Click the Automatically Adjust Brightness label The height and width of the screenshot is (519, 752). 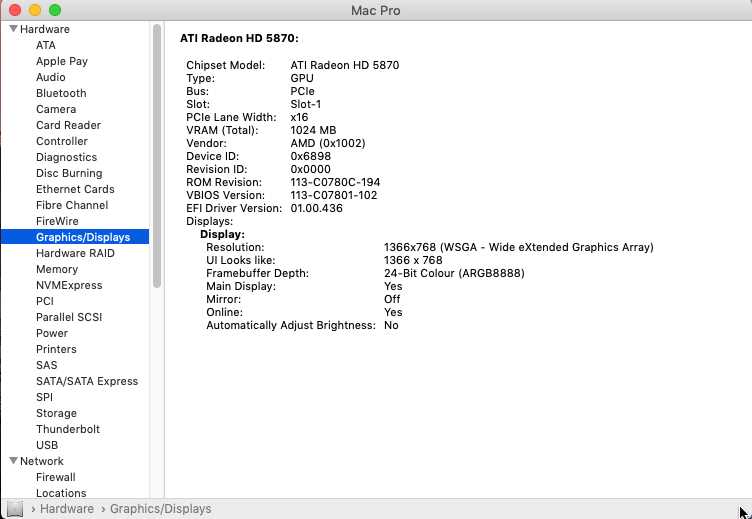(x=291, y=325)
